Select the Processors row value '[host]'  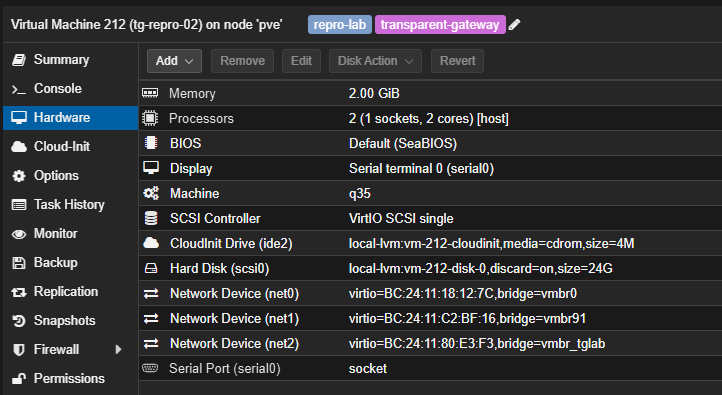click(493, 119)
